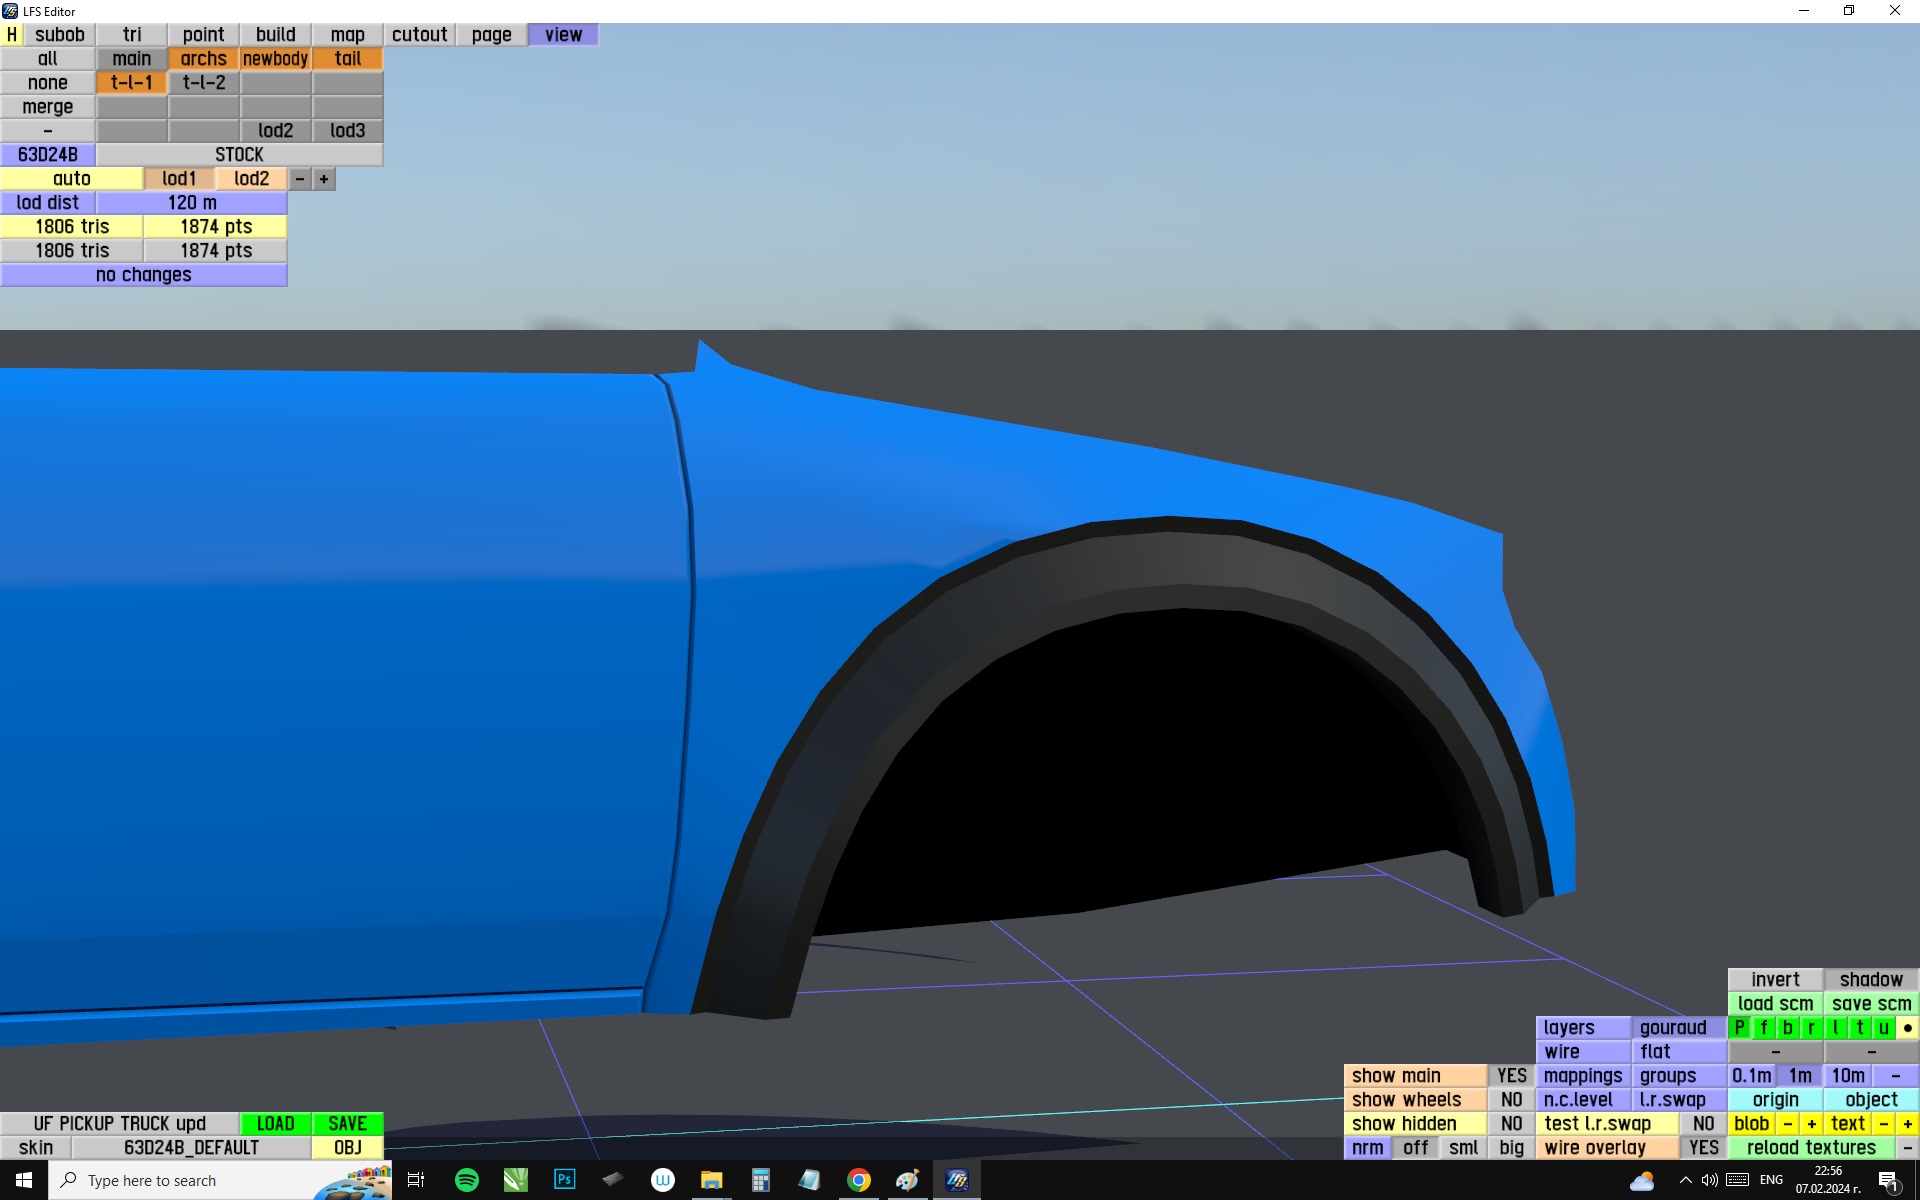Open File Explorer from the taskbar
This screenshot has width=1920, height=1200.
click(711, 1180)
